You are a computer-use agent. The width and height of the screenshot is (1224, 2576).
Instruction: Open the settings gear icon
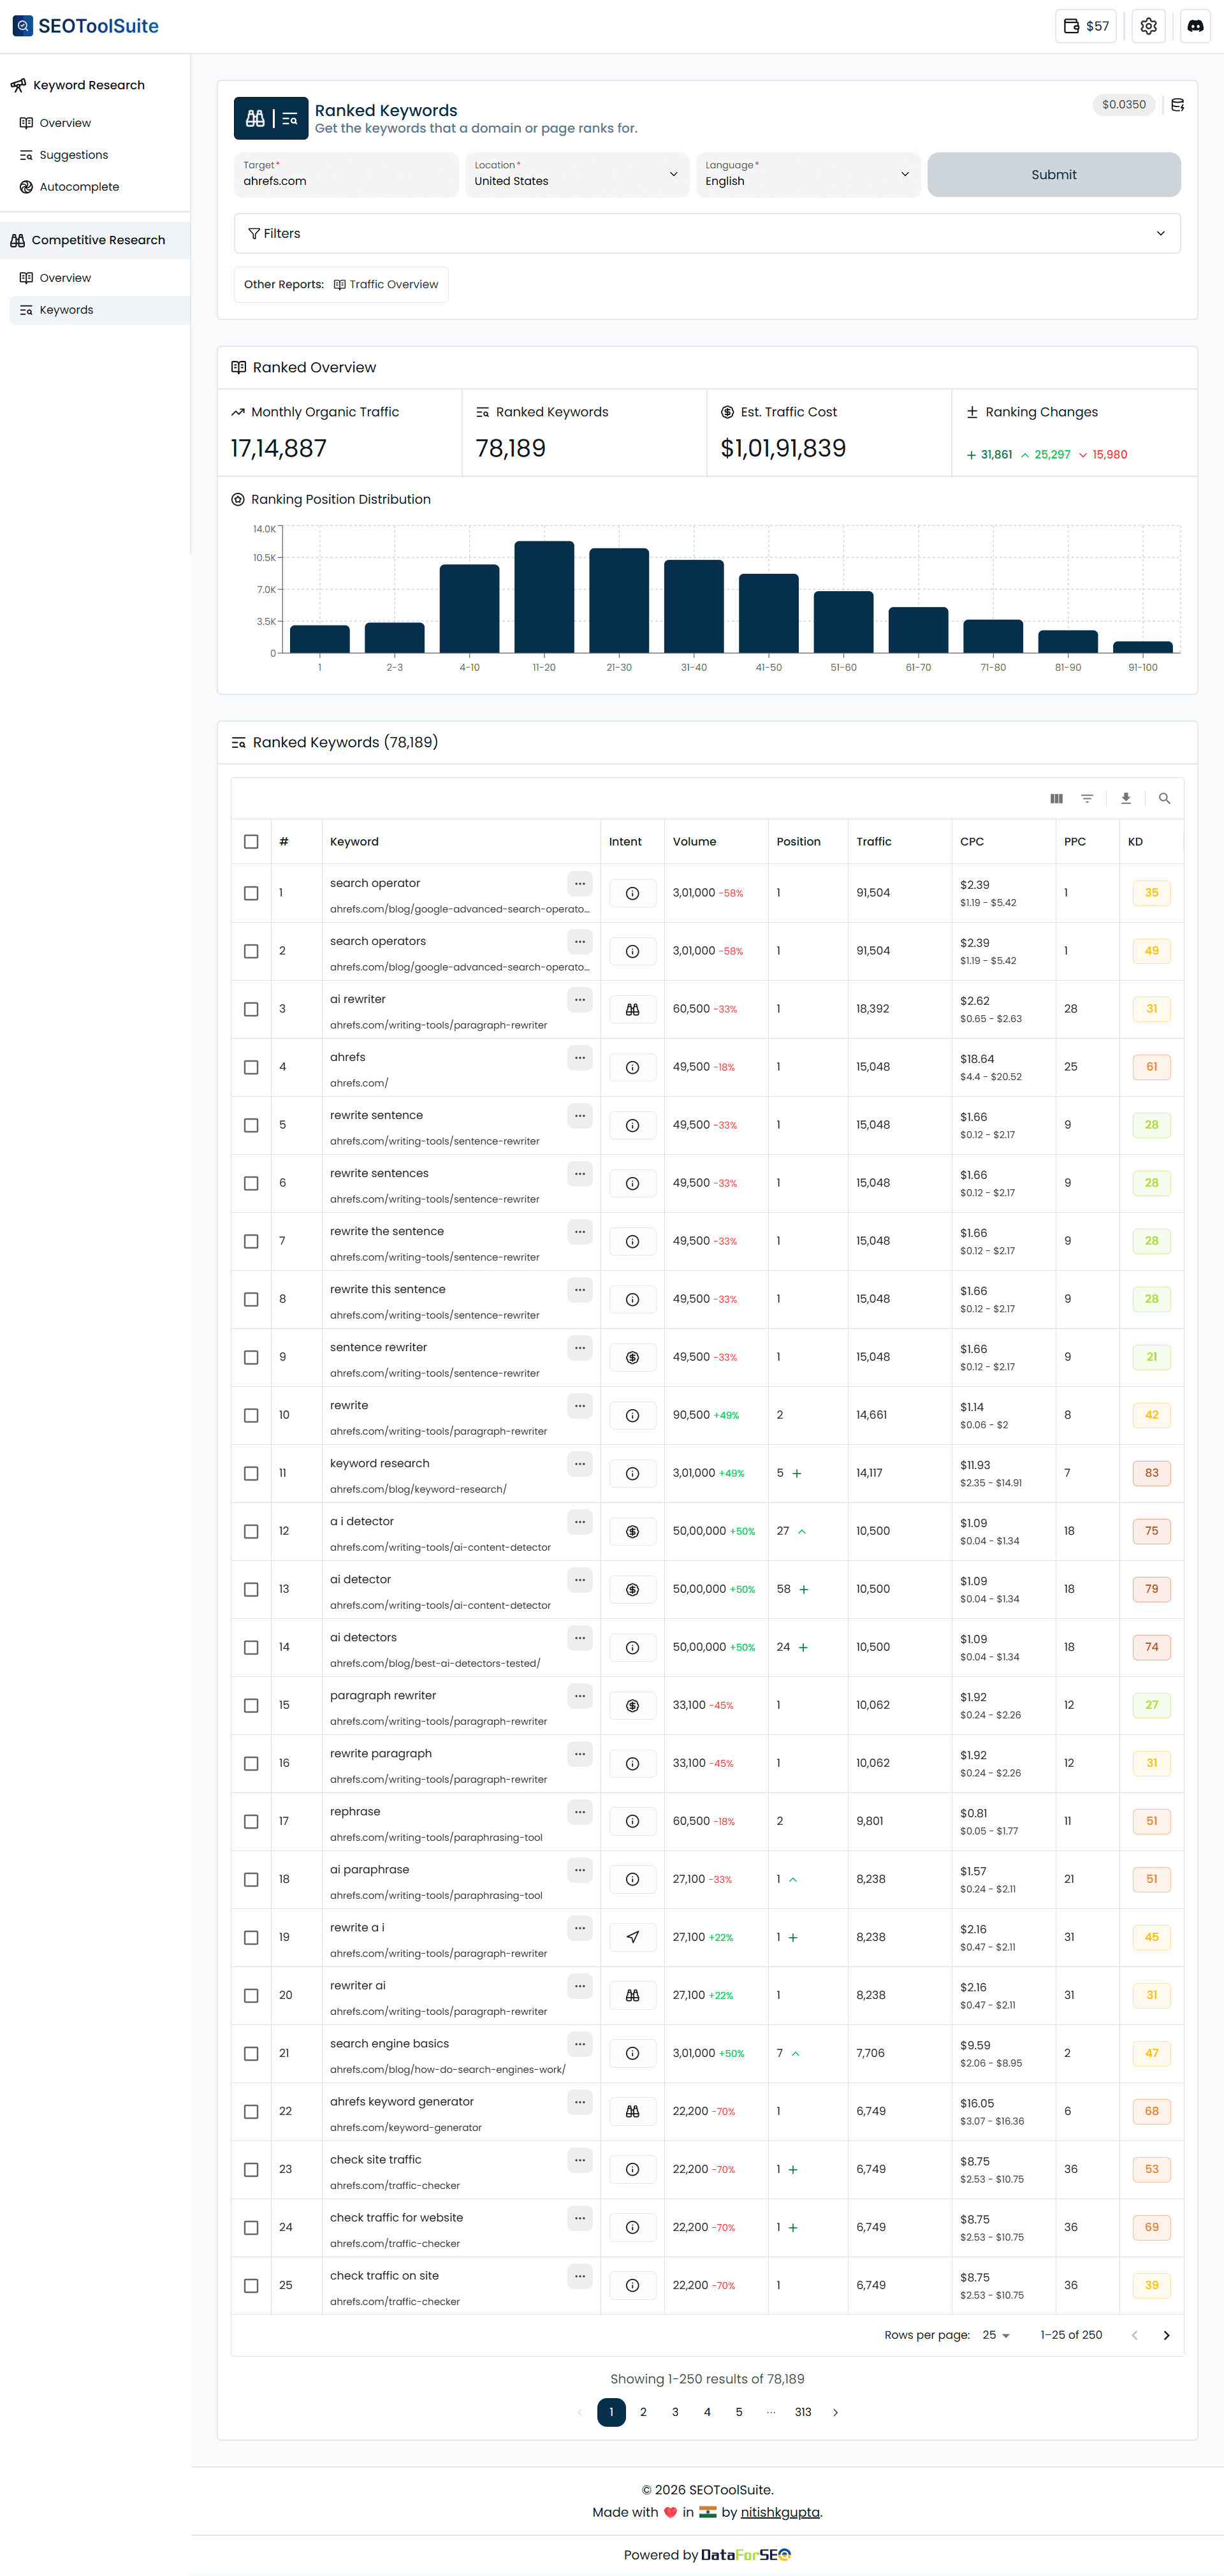pos(1148,26)
